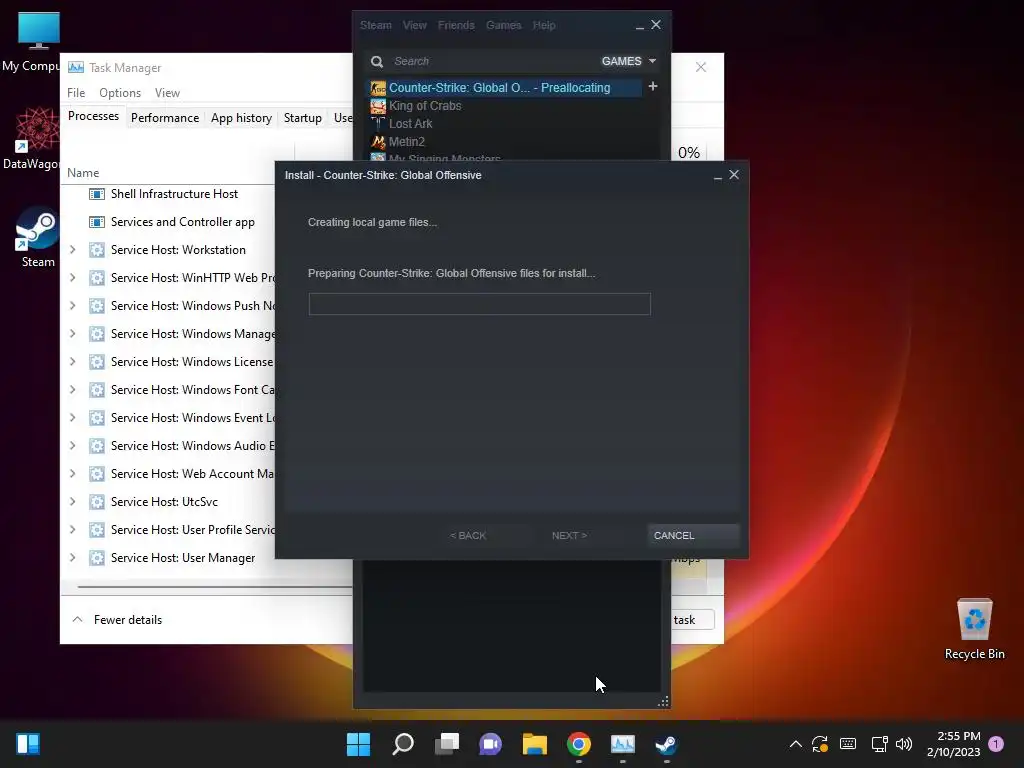Click the Service Host: Workstation gear icon

97,250
